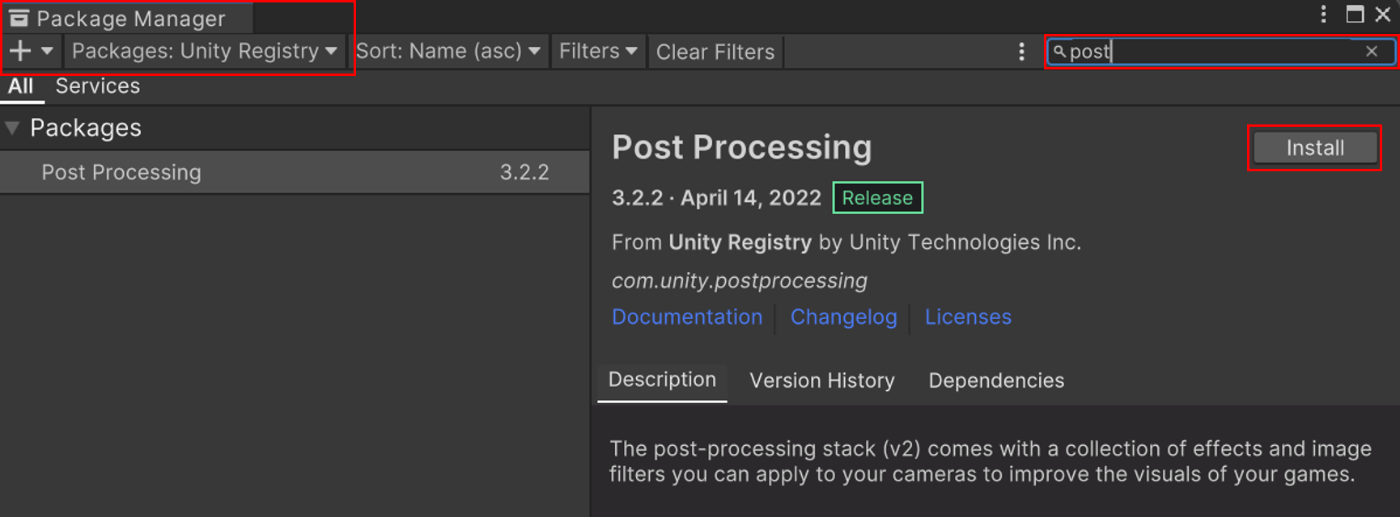Click the com.unity.postprocessing package ID
The width and height of the screenshot is (1400, 517).
pos(740,281)
